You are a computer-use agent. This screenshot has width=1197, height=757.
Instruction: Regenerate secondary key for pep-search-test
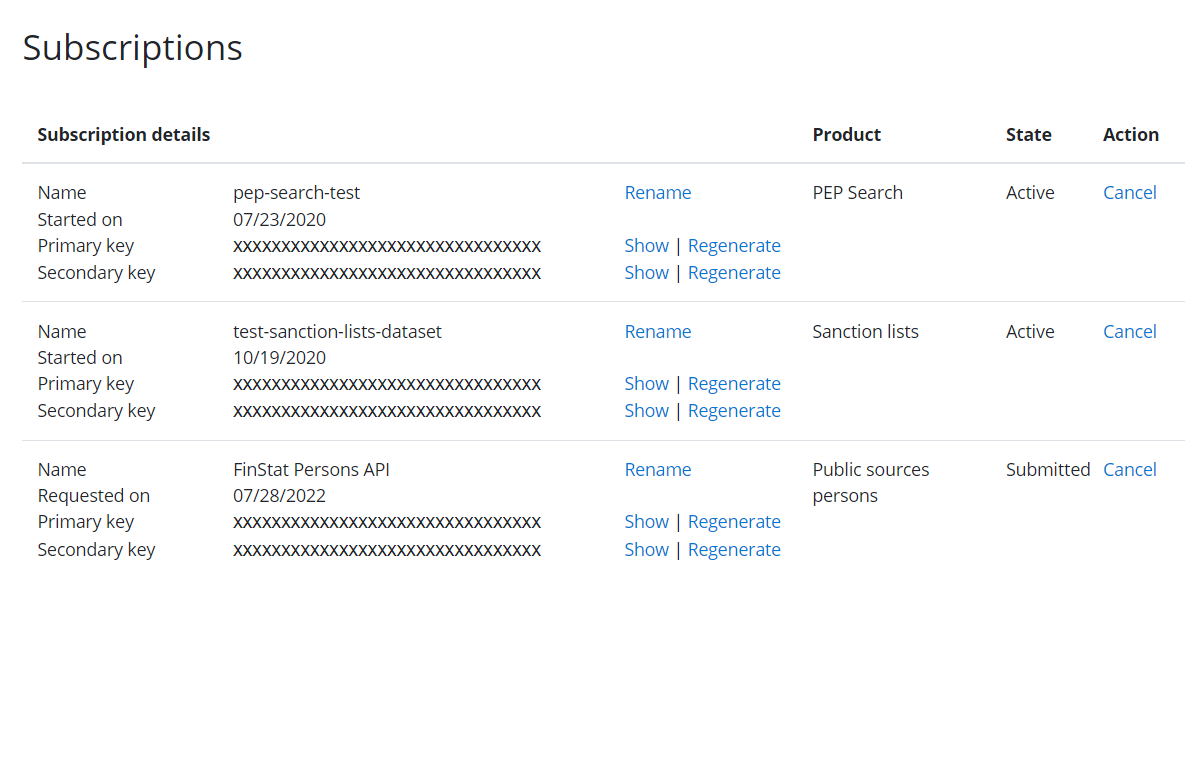tap(734, 273)
